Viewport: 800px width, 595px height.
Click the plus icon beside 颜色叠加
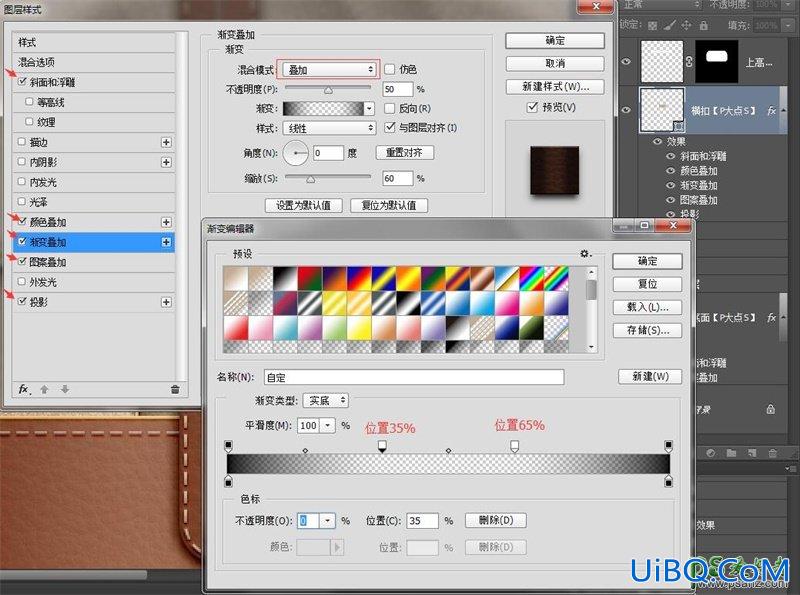click(166, 222)
